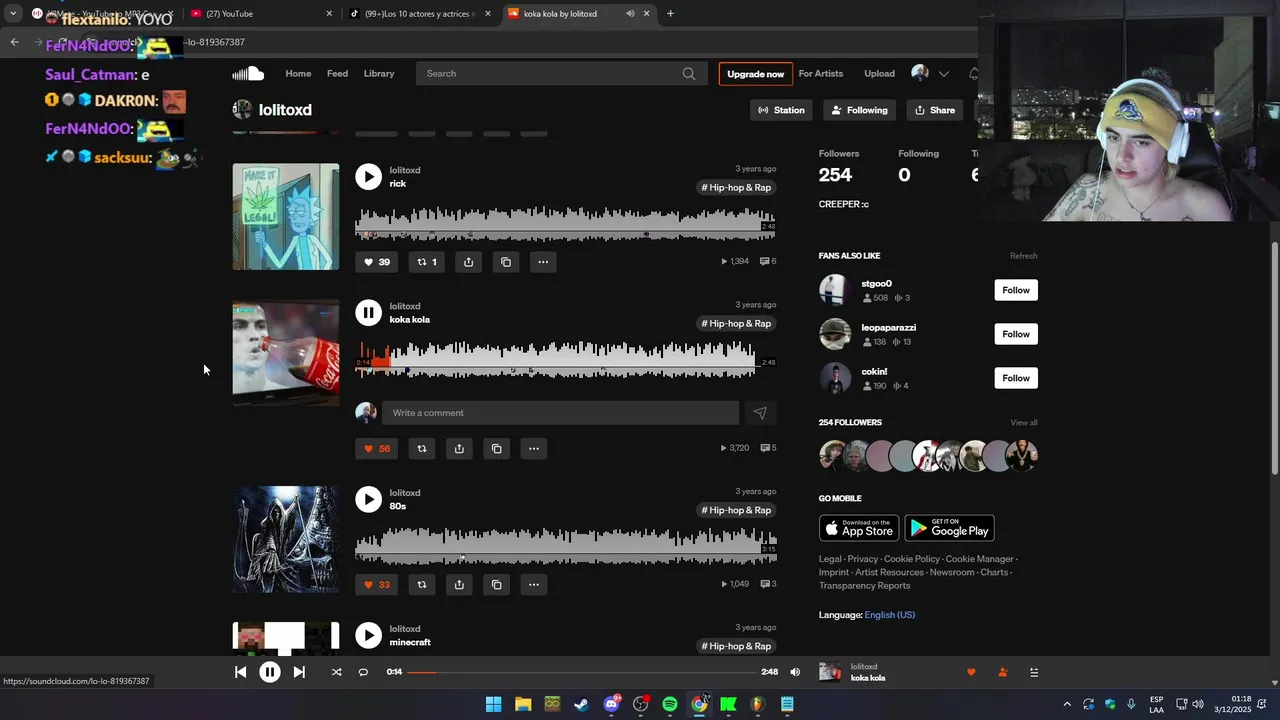Click the Upgrade now button
Viewport: 1280px width, 720px height.
756,74
